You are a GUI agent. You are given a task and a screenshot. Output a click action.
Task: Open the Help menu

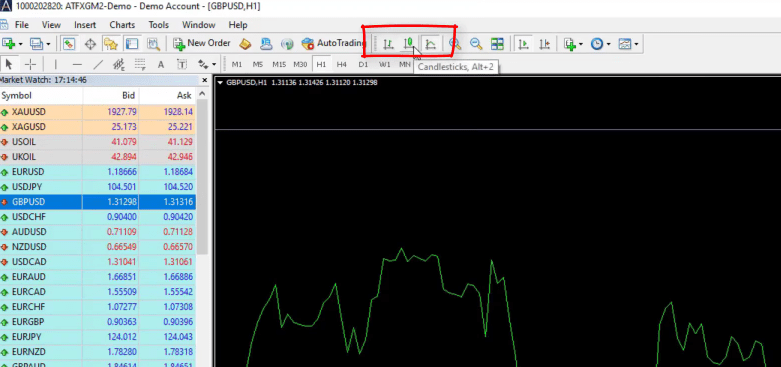pyautogui.click(x=238, y=25)
